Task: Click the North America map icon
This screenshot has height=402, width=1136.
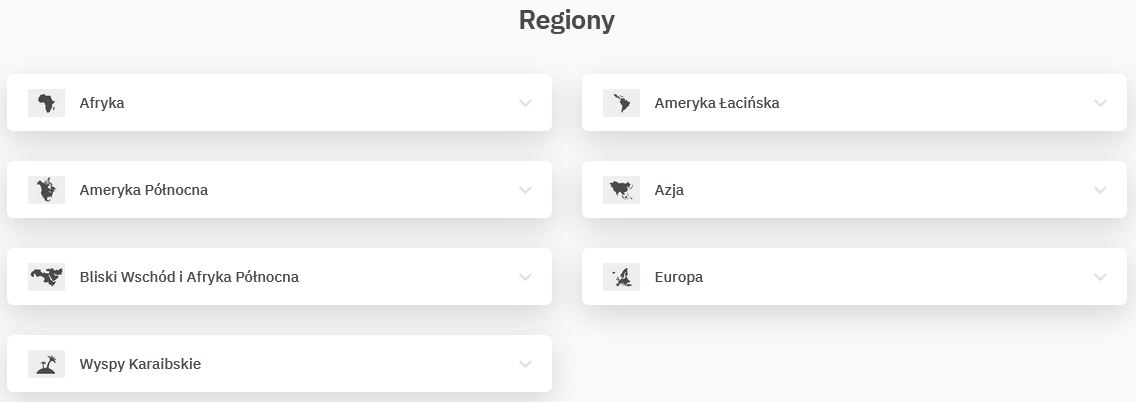Action: tap(46, 190)
